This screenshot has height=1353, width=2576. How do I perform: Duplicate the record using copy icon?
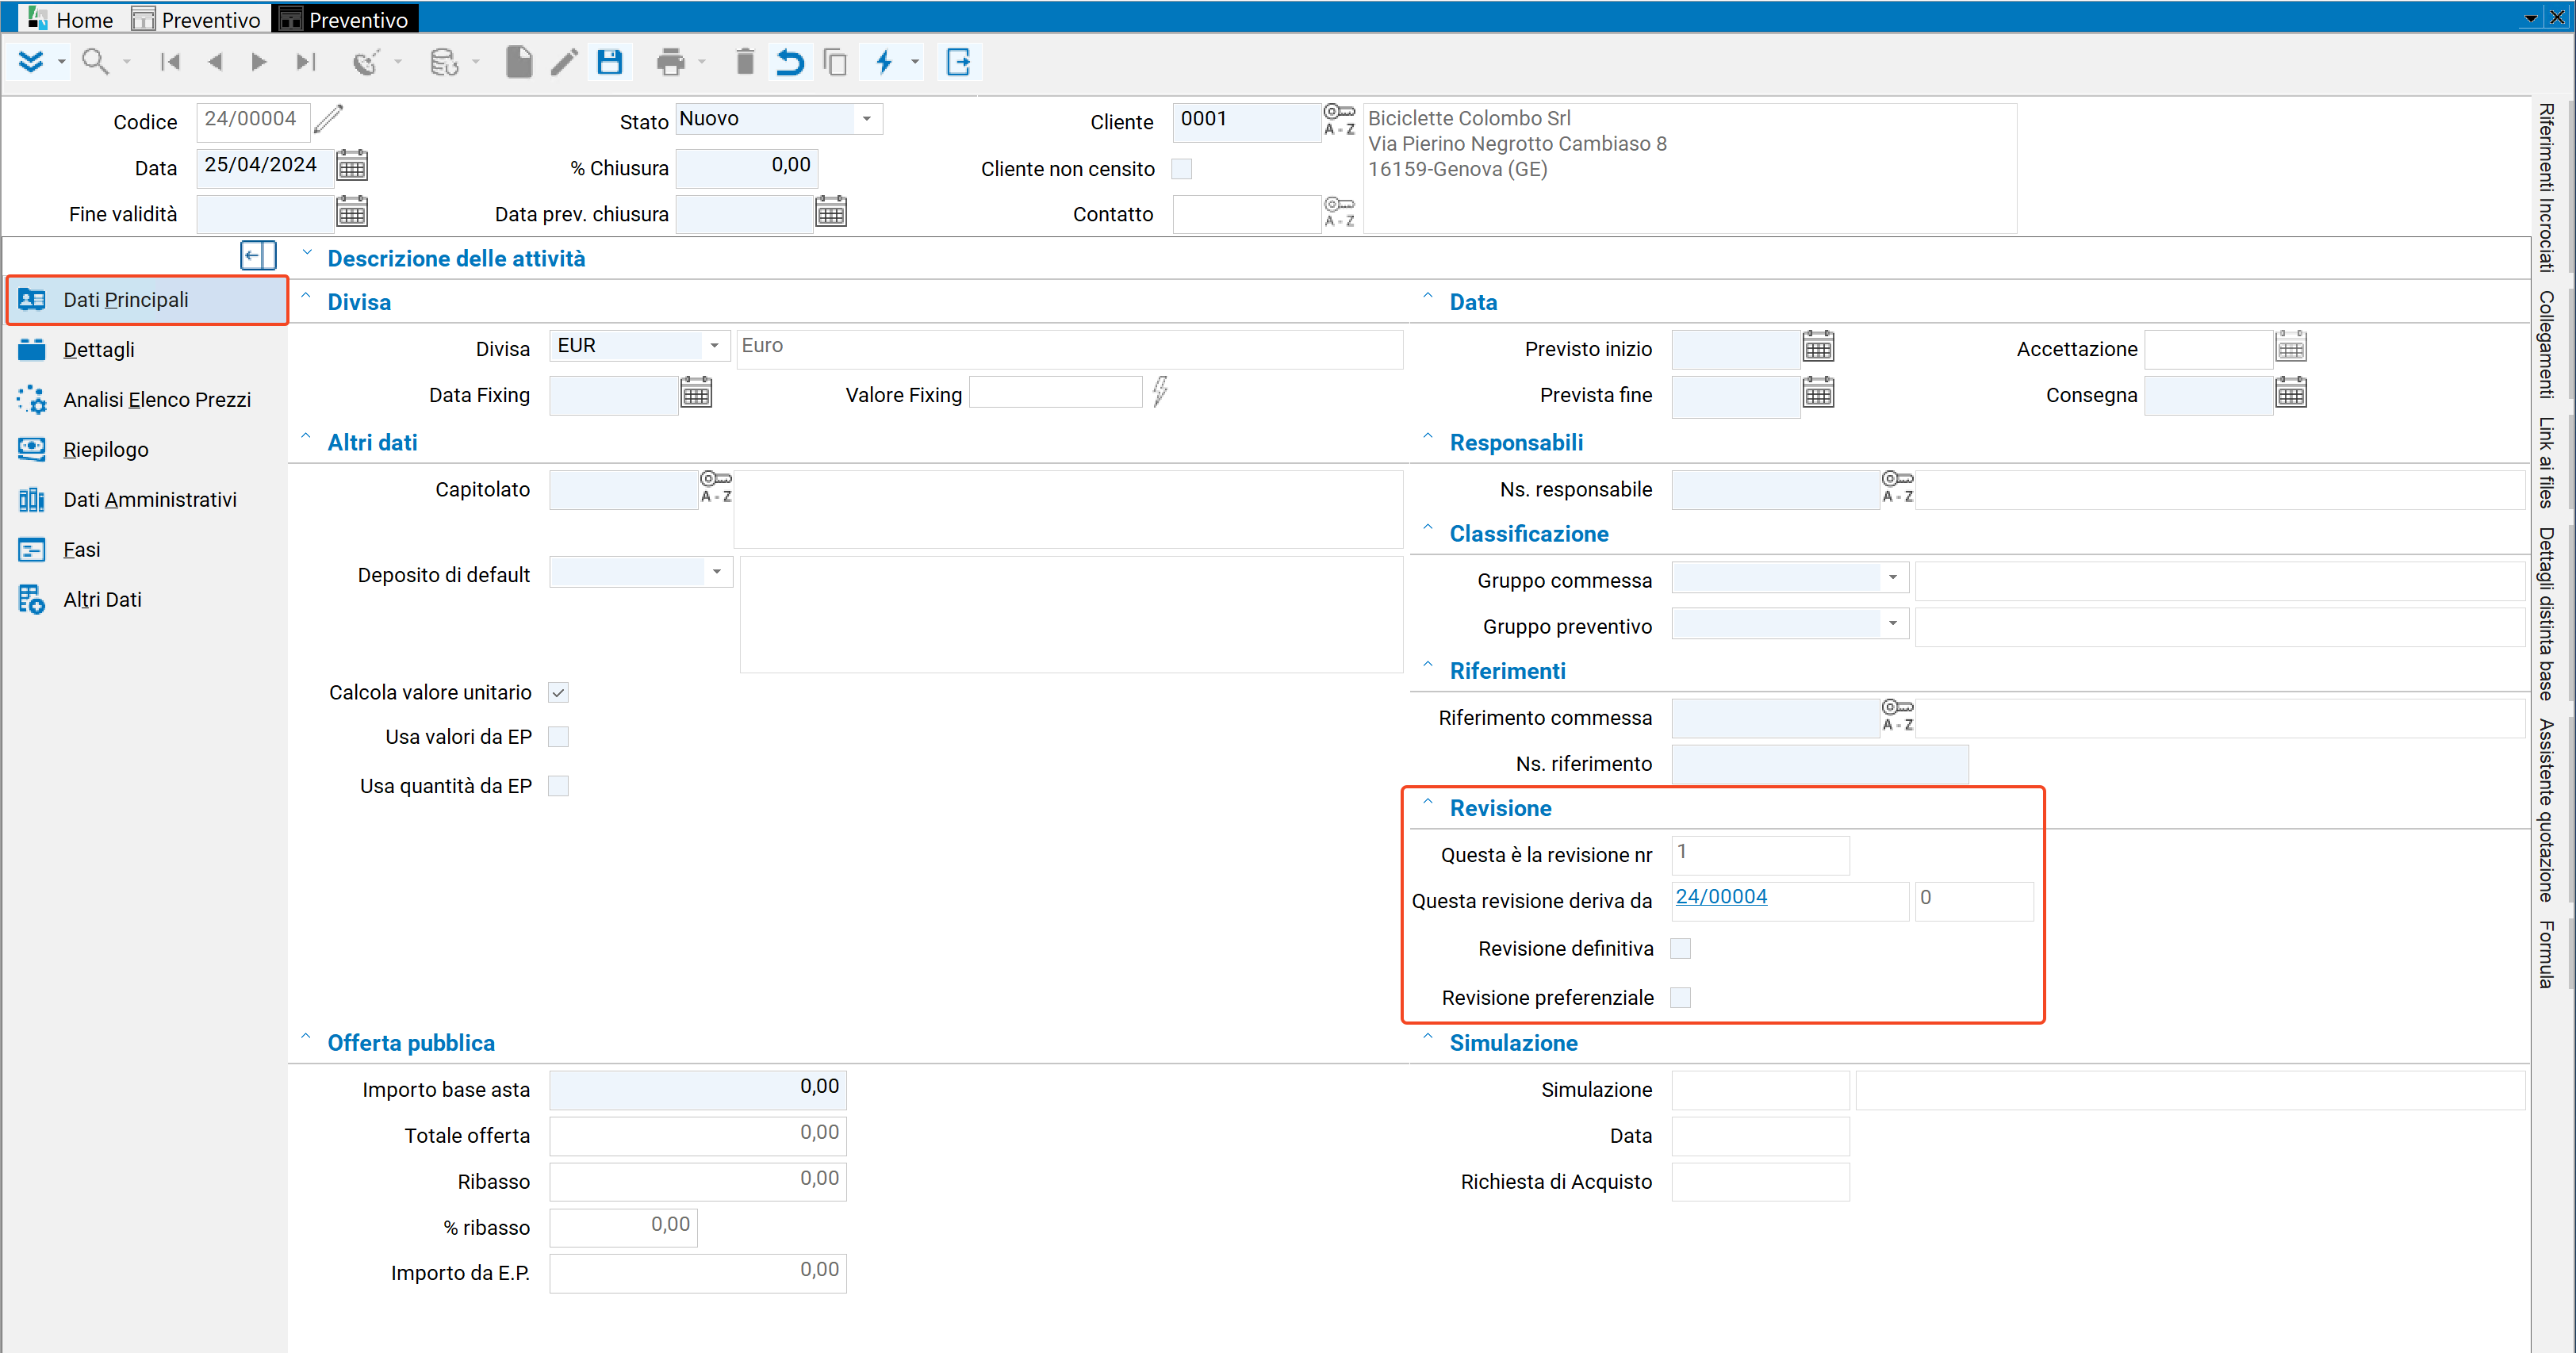click(835, 62)
